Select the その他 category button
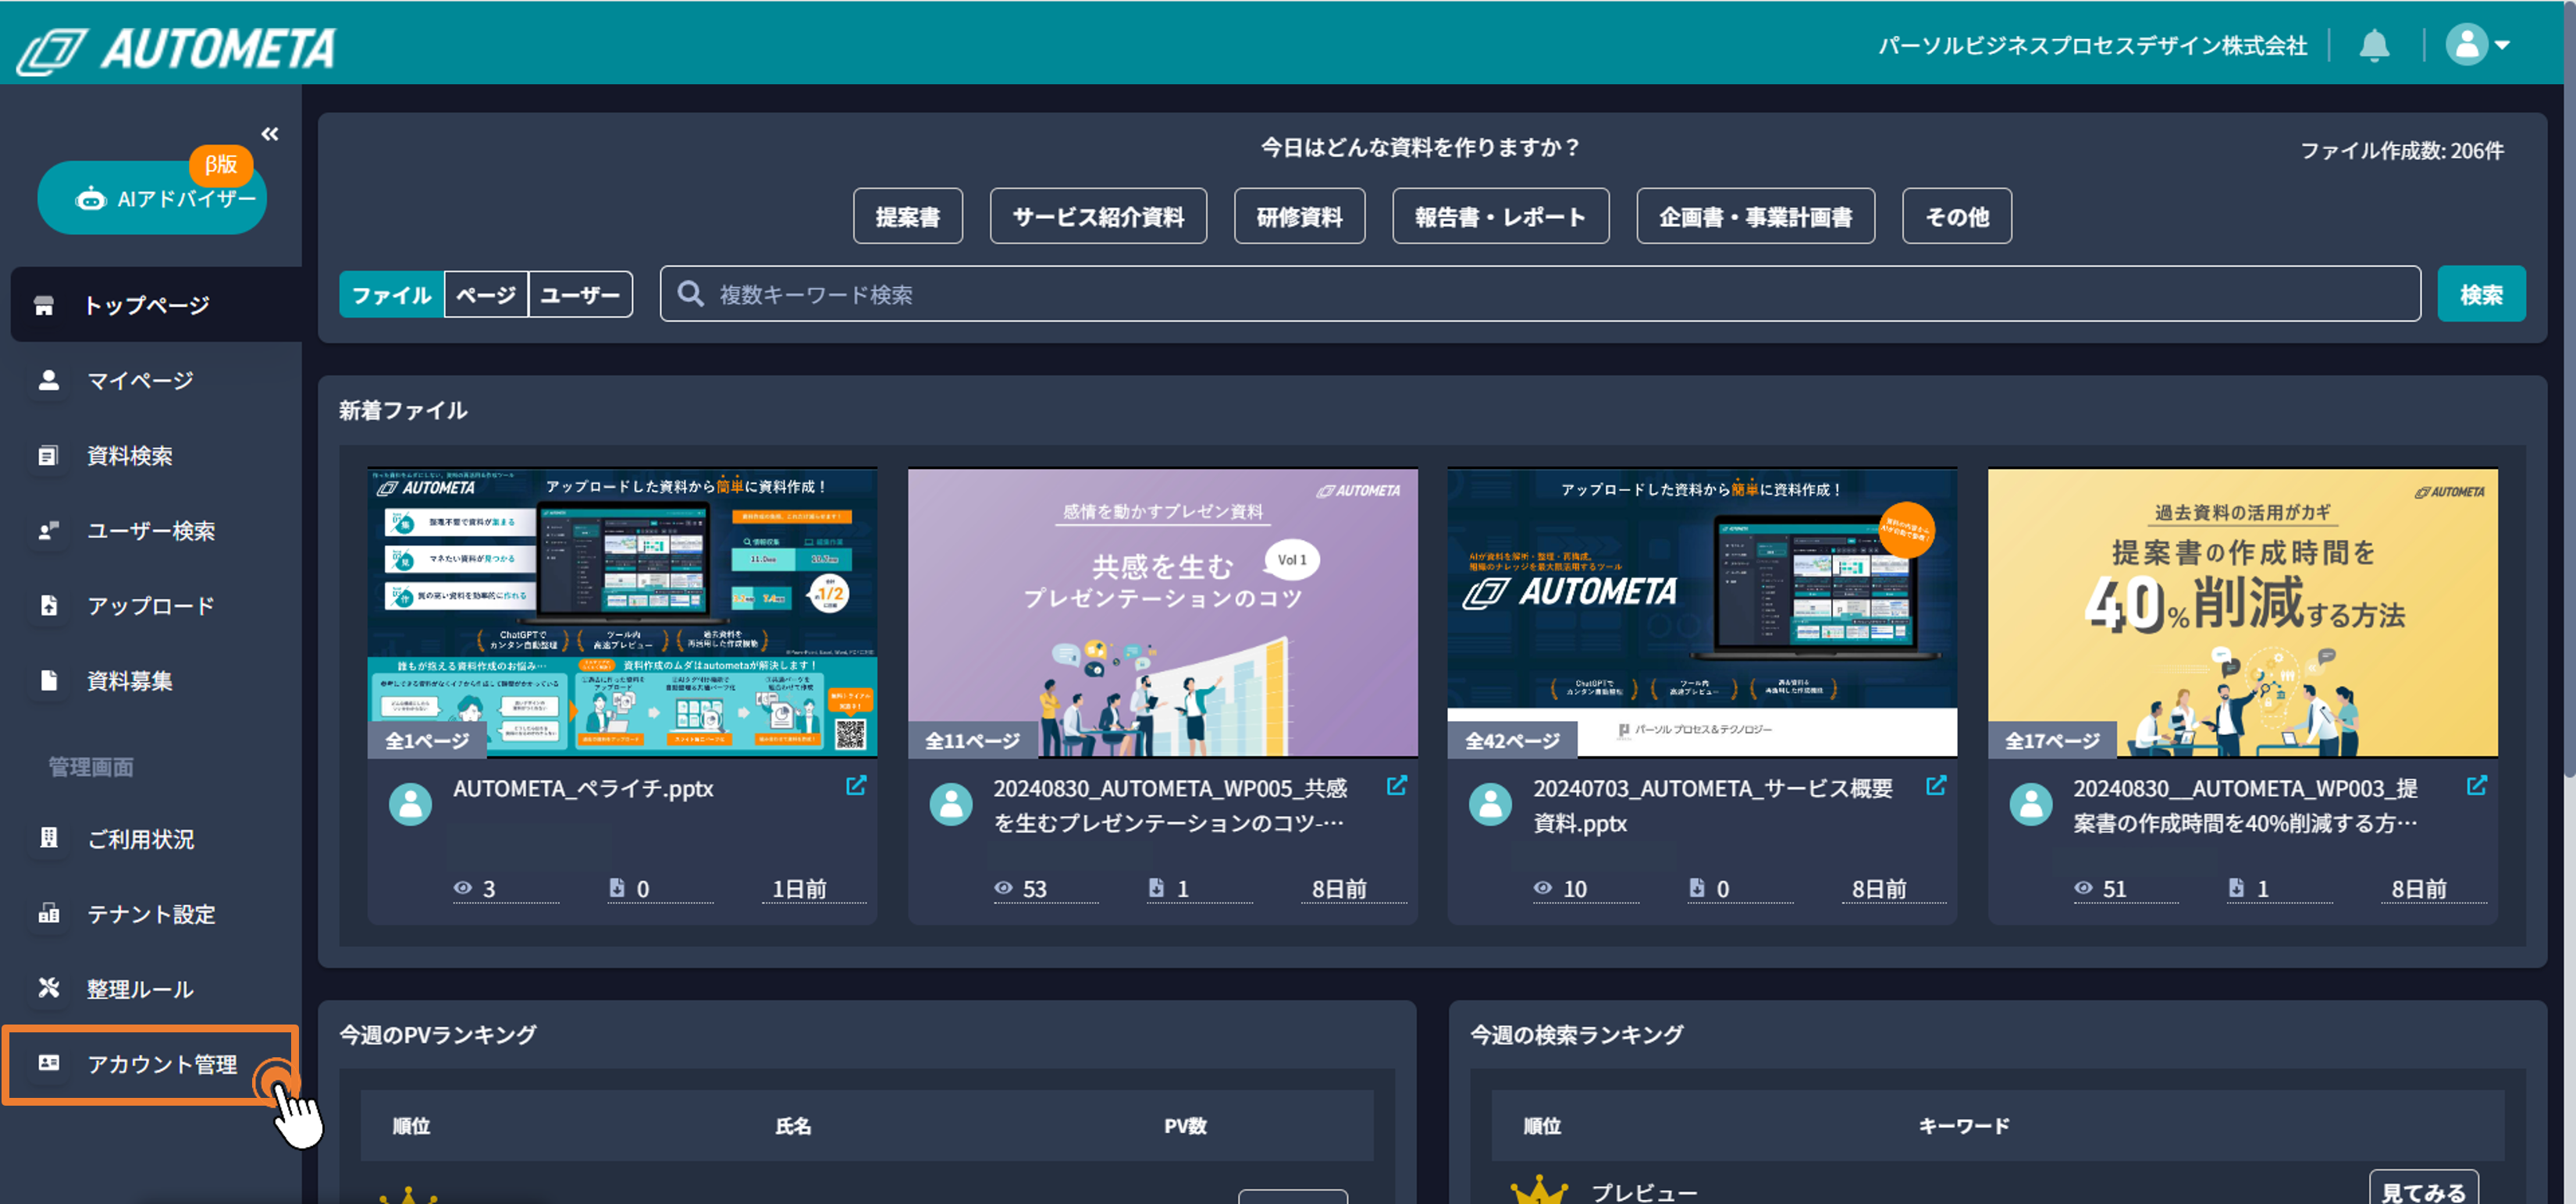Image resolution: width=2576 pixels, height=1204 pixels. tap(1957, 216)
